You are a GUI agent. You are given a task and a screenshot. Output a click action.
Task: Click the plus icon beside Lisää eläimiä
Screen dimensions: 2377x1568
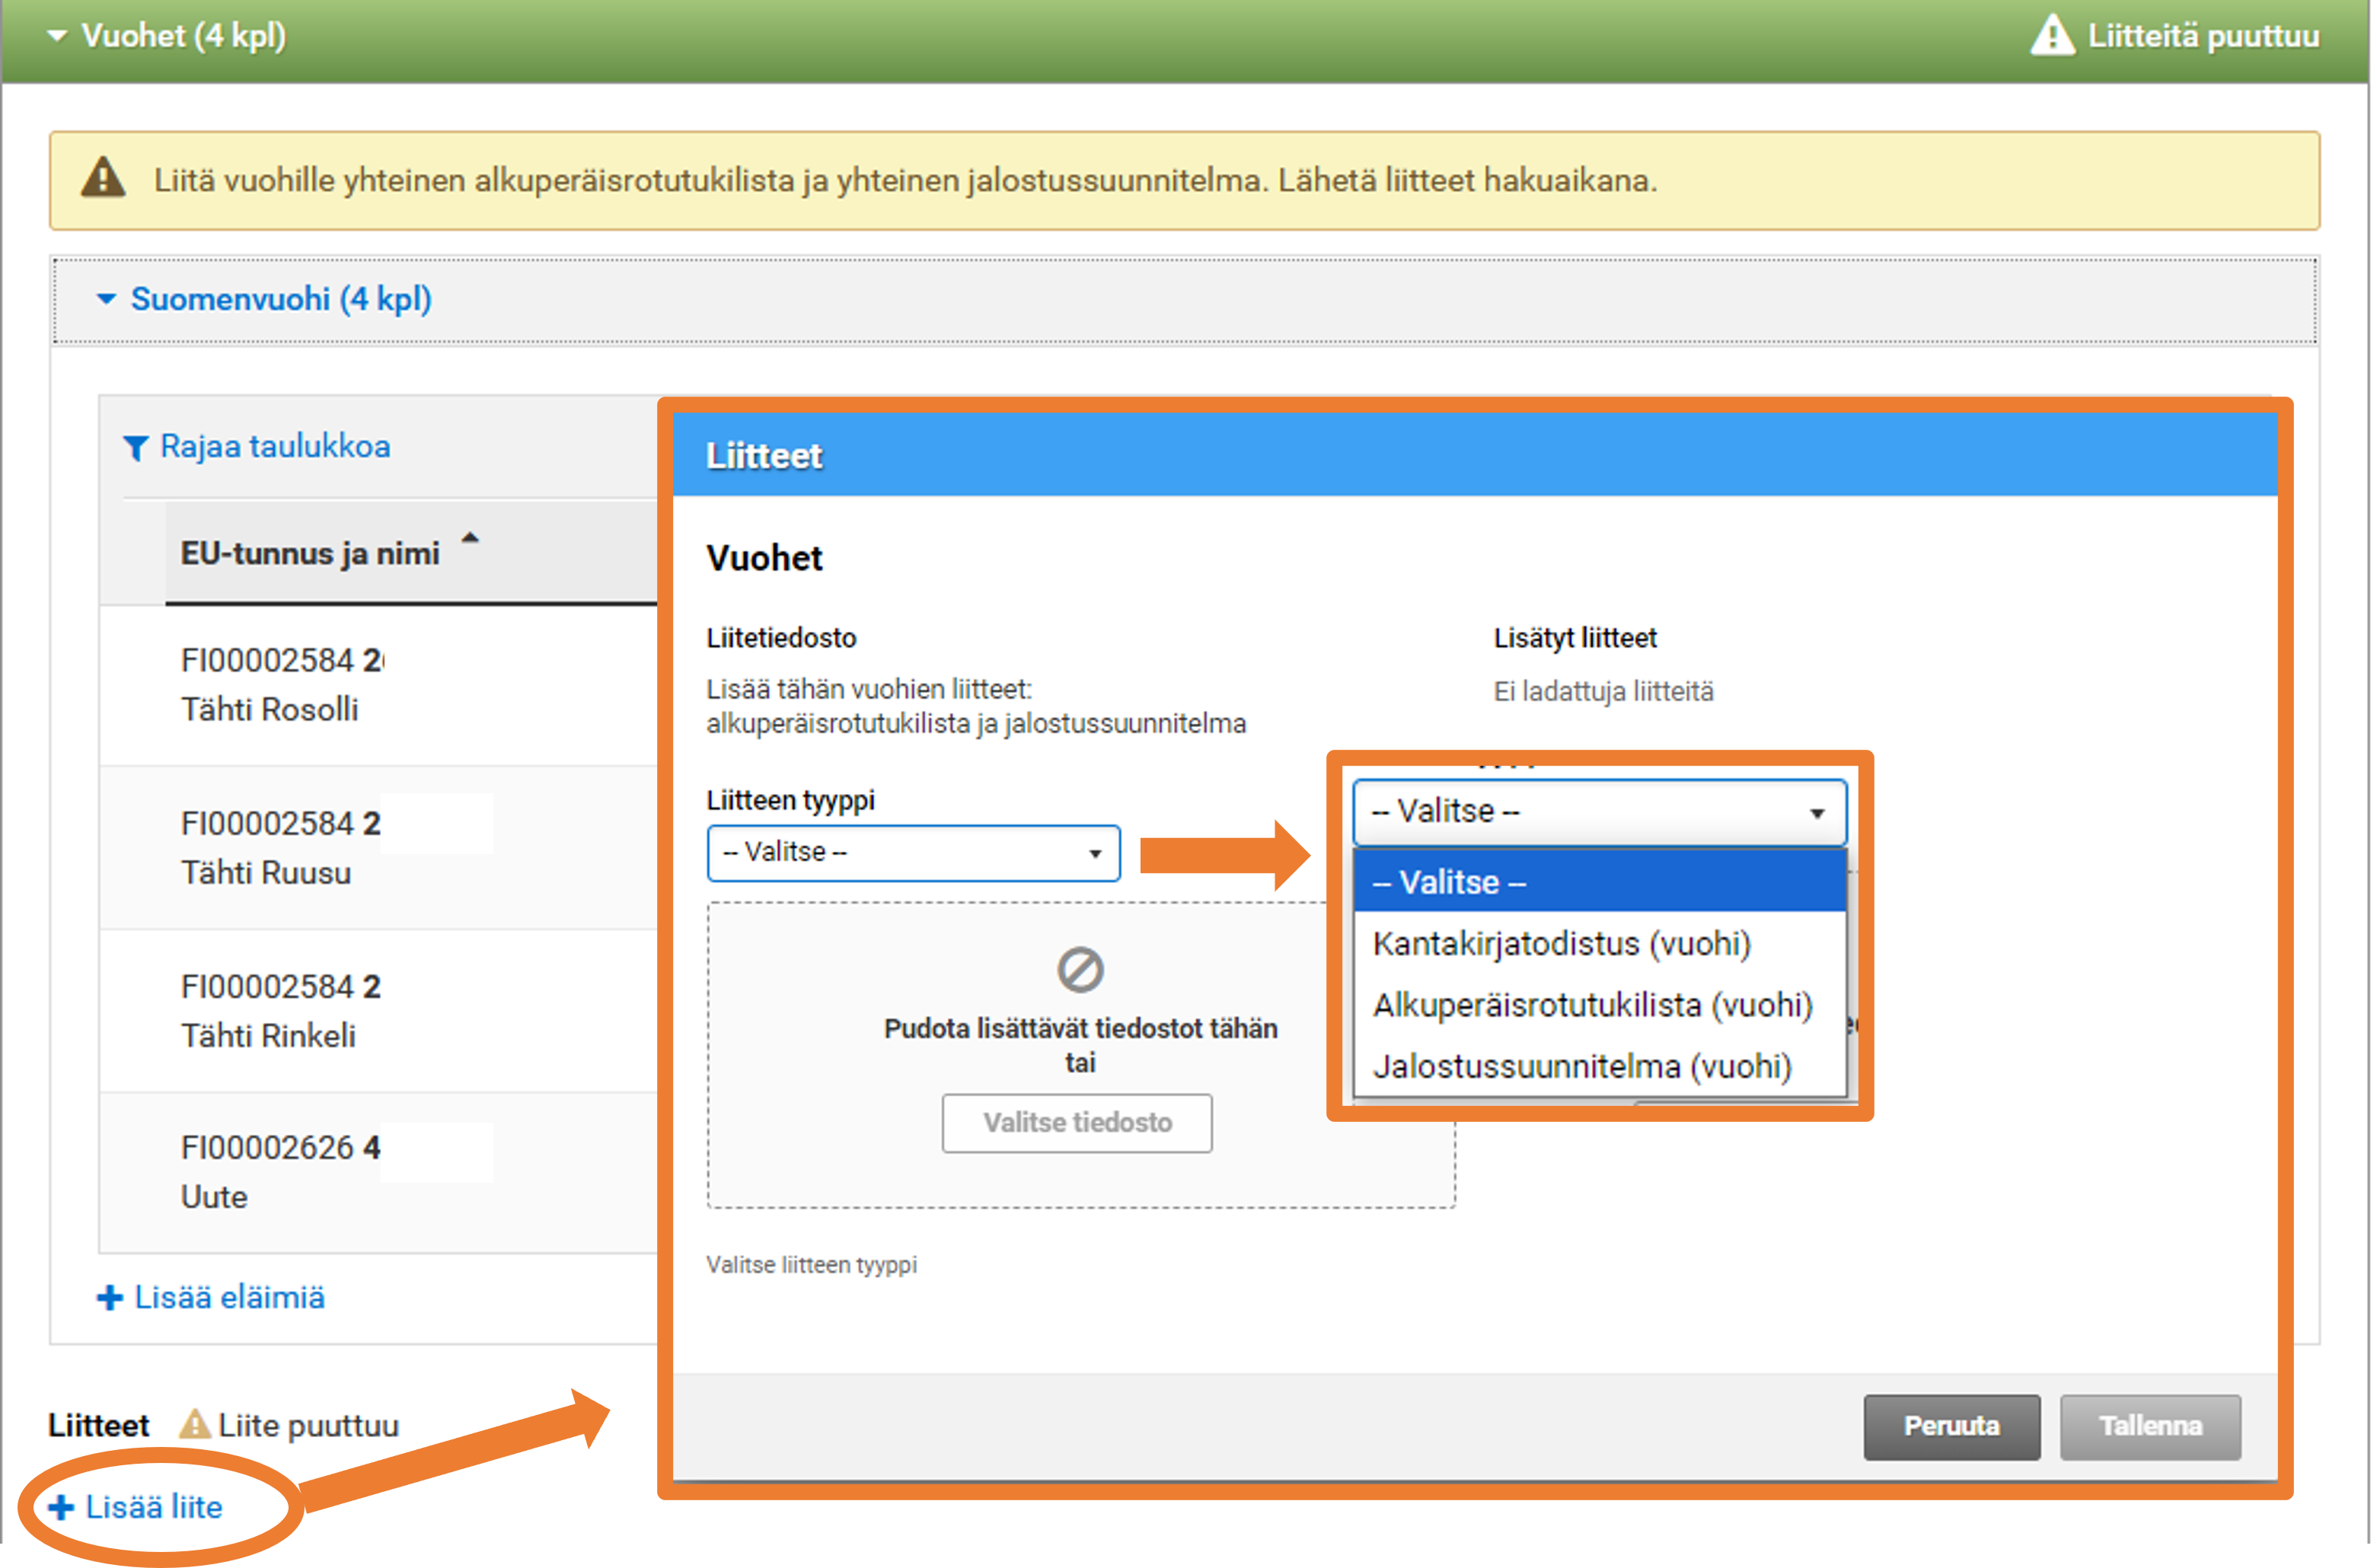click(110, 1298)
